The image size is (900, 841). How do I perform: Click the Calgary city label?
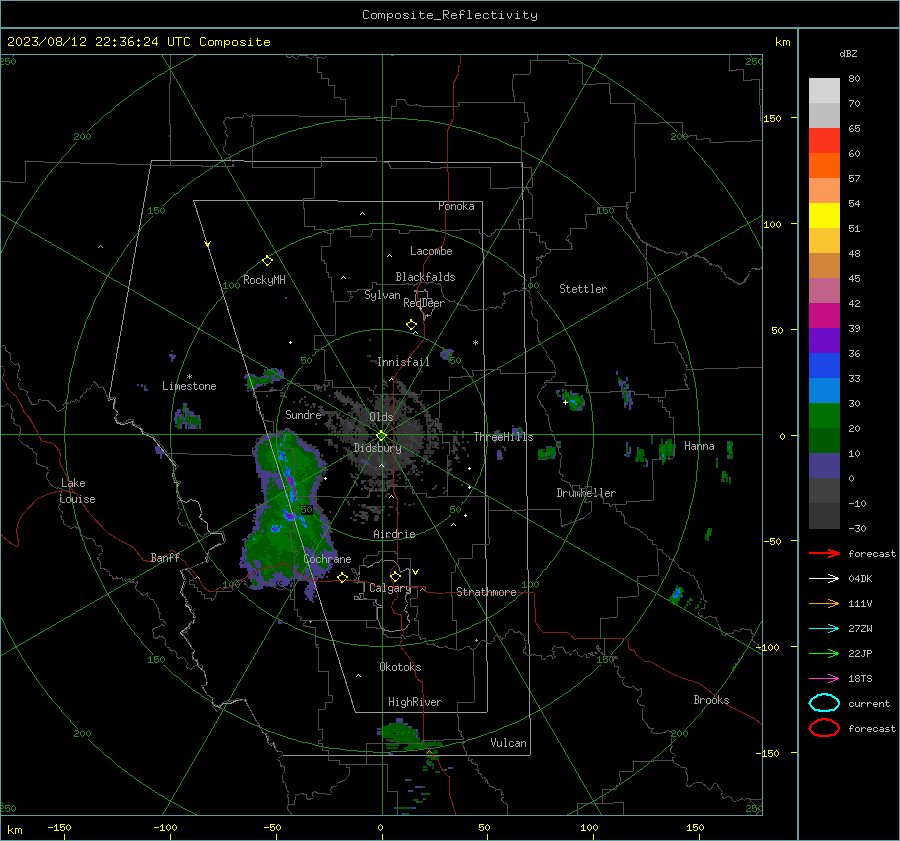click(x=390, y=588)
